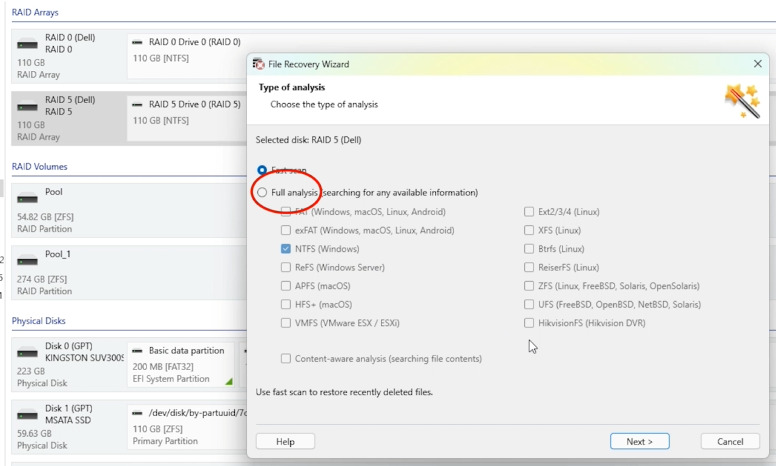This screenshot has width=776, height=466.
Task: Click the 223 GB size under Disk 0
Action: click(x=31, y=371)
